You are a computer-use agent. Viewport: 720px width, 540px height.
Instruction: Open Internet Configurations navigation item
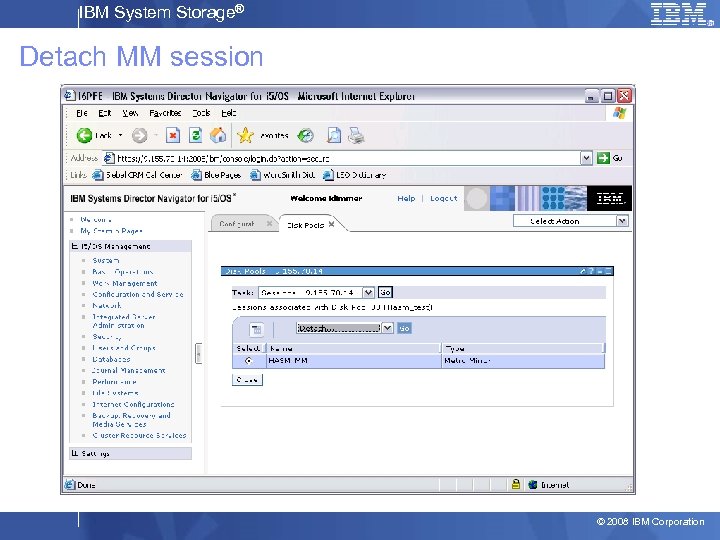[x=133, y=405]
